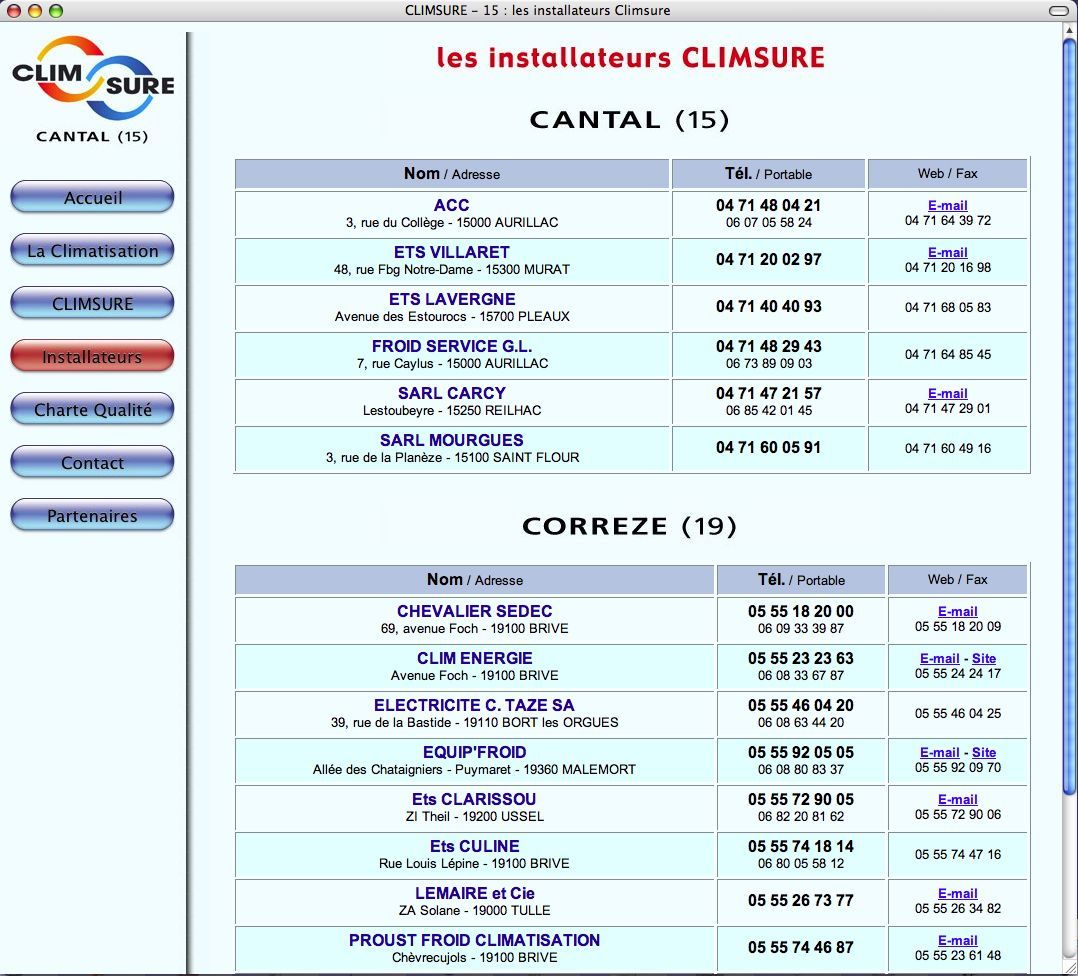Viewport: 1078px width, 976px height.
Task: Select the SARL CARCY name
Action: point(452,393)
